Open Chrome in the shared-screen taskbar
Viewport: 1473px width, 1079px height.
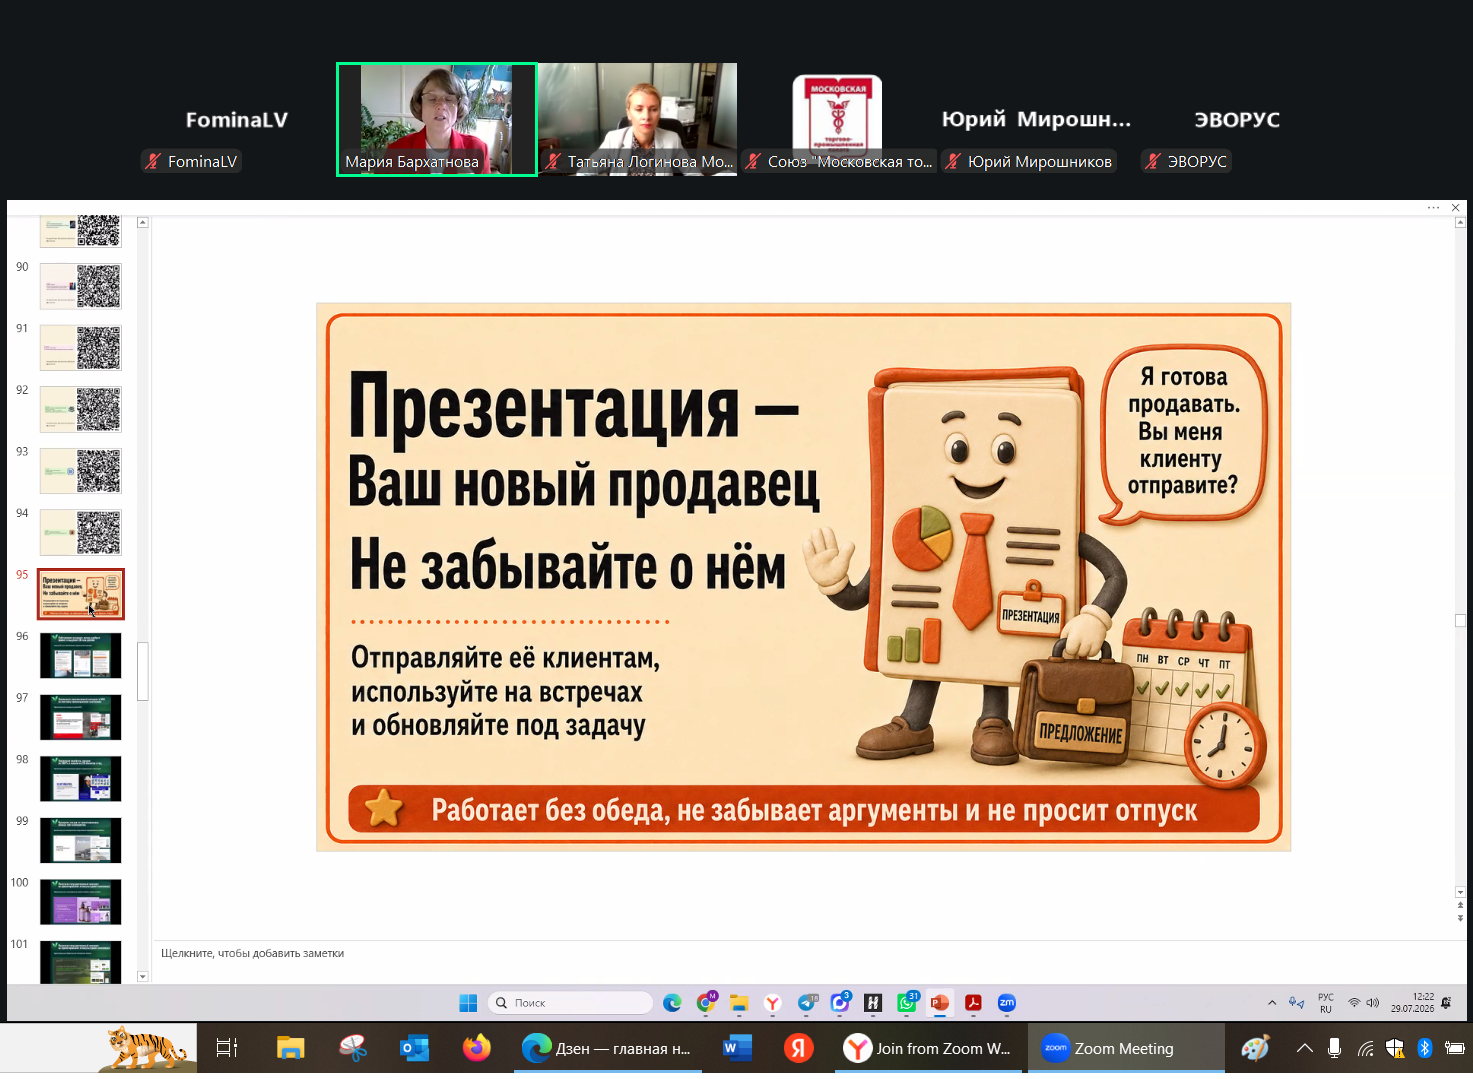pyautogui.click(x=706, y=1003)
